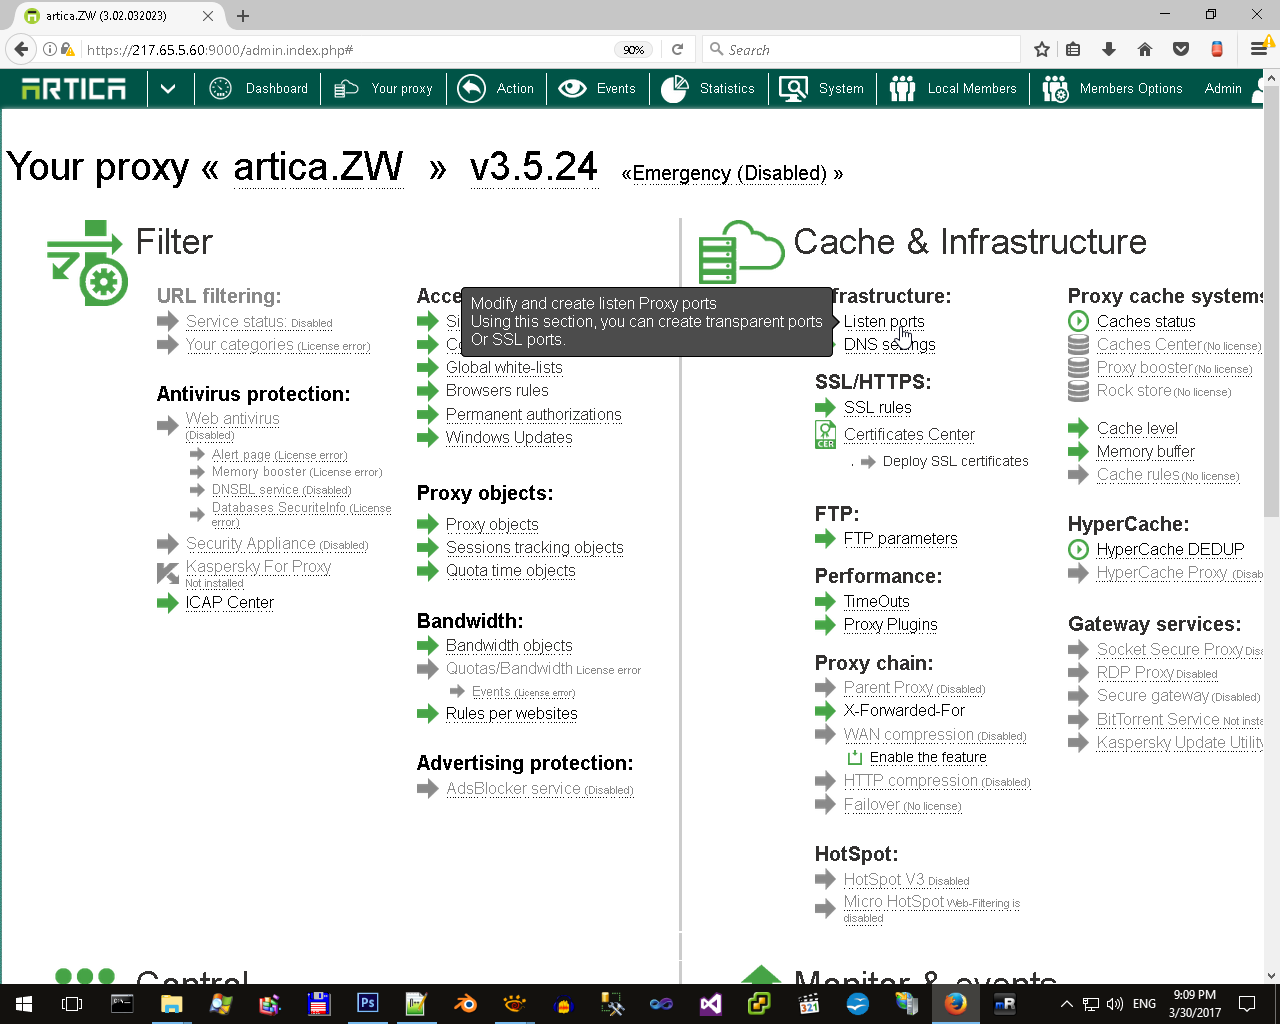Open FTP parameters
This screenshot has width=1280, height=1024.
900,539
